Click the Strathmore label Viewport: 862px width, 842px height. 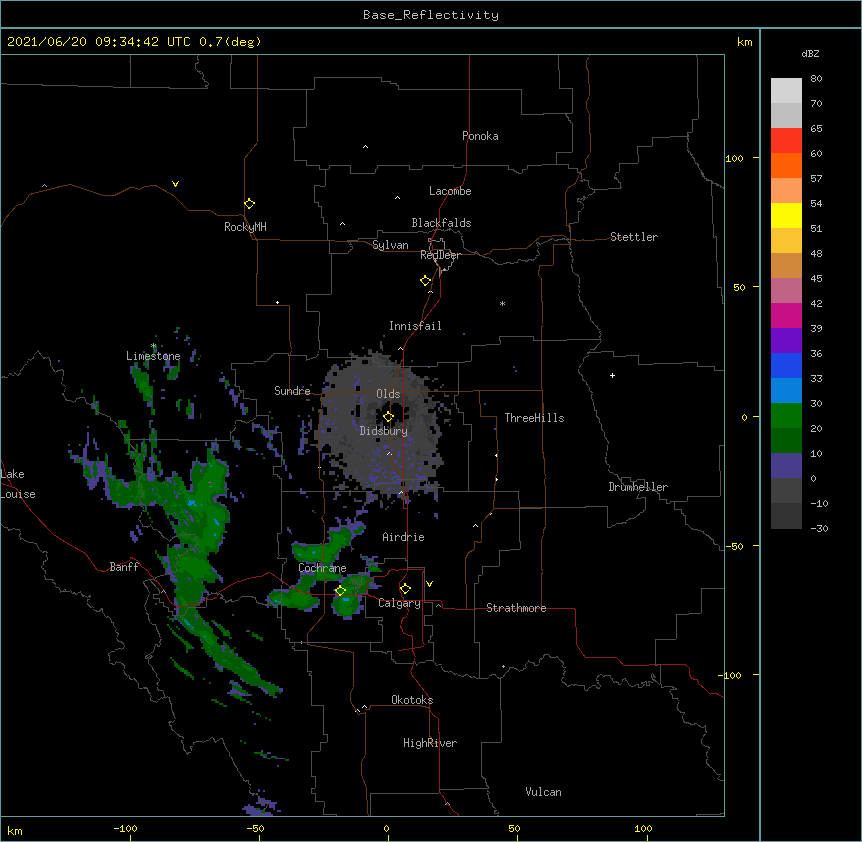click(516, 608)
